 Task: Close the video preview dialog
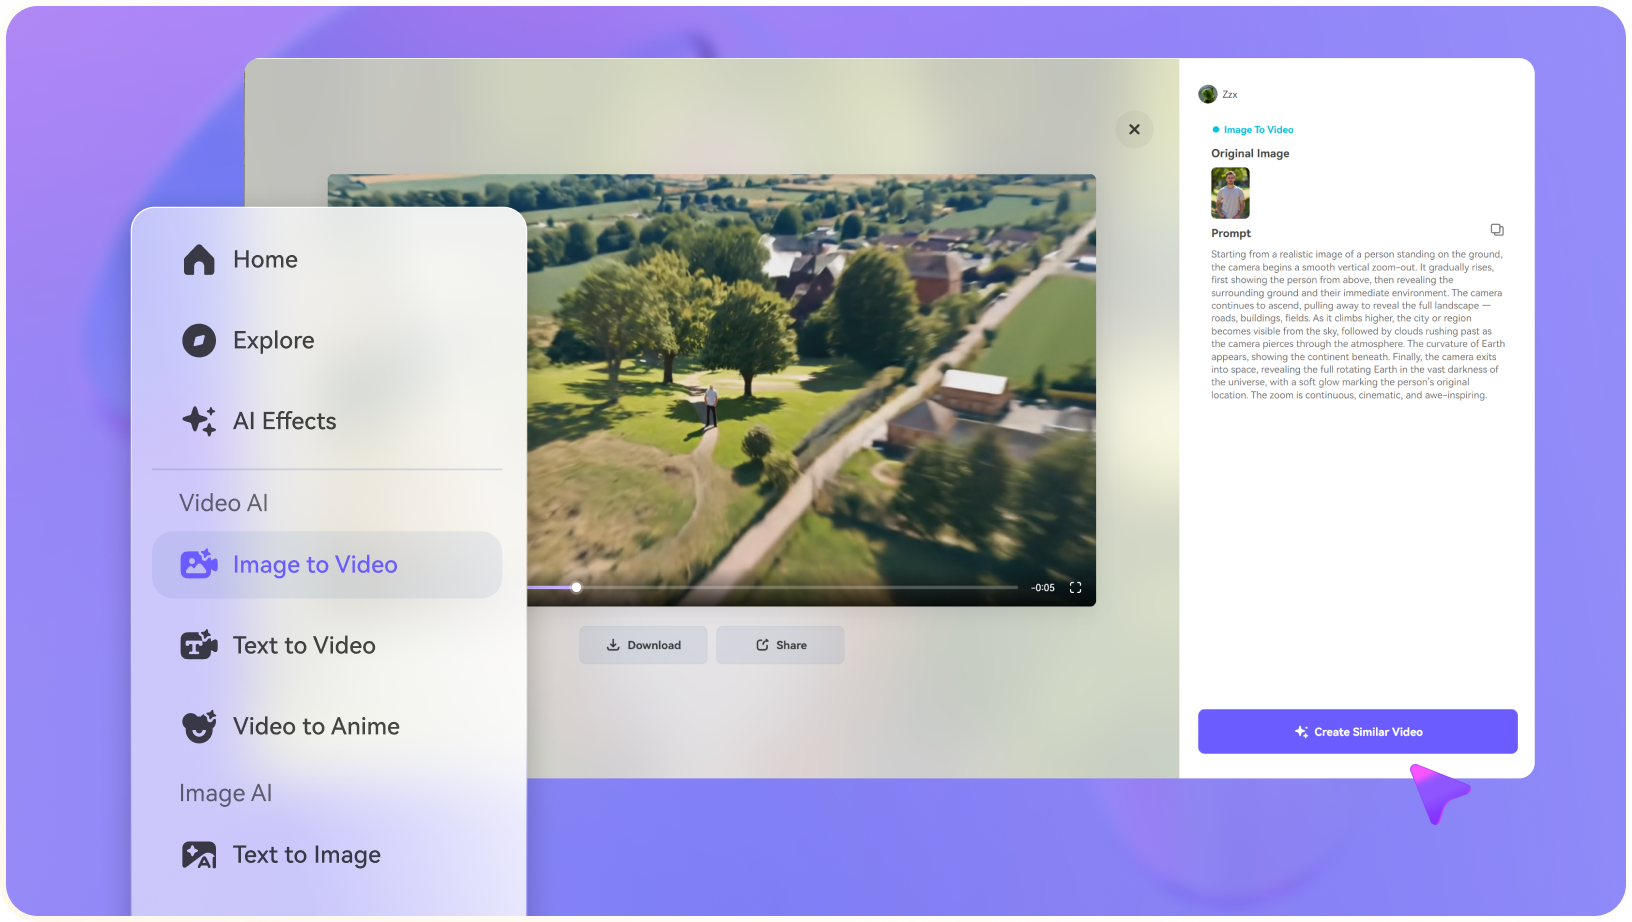(1134, 129)
